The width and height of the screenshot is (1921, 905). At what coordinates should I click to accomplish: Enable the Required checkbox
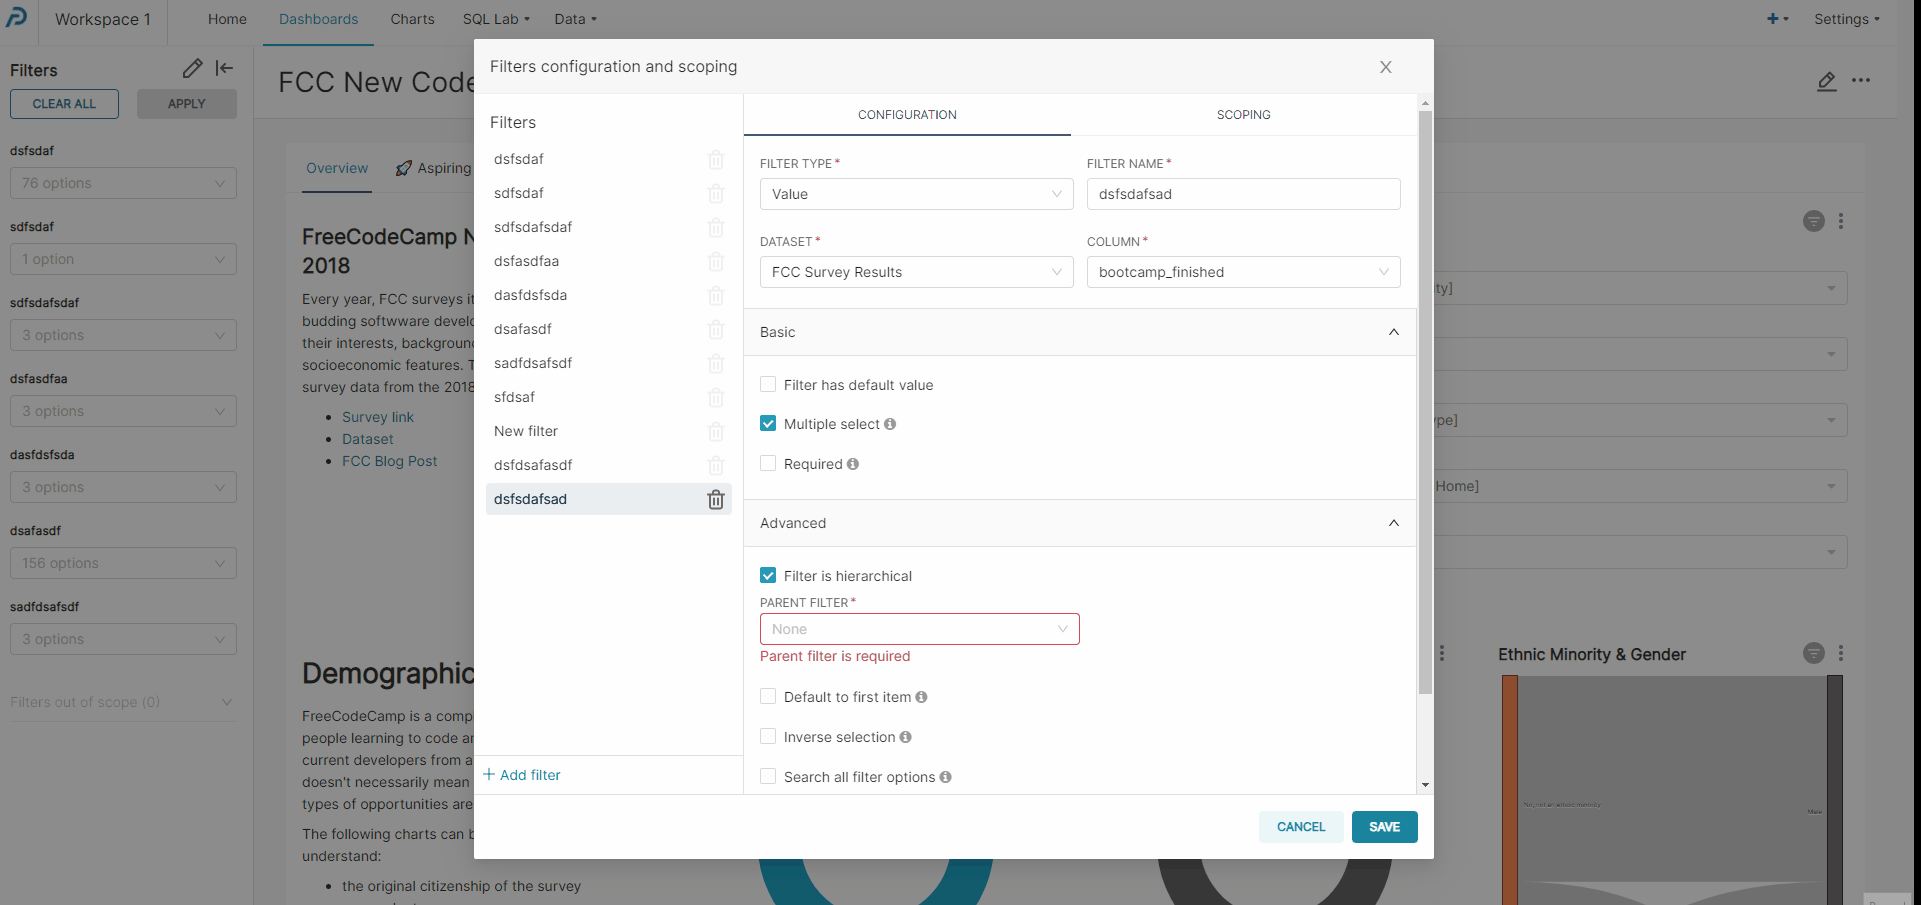[x=768, y=463]
